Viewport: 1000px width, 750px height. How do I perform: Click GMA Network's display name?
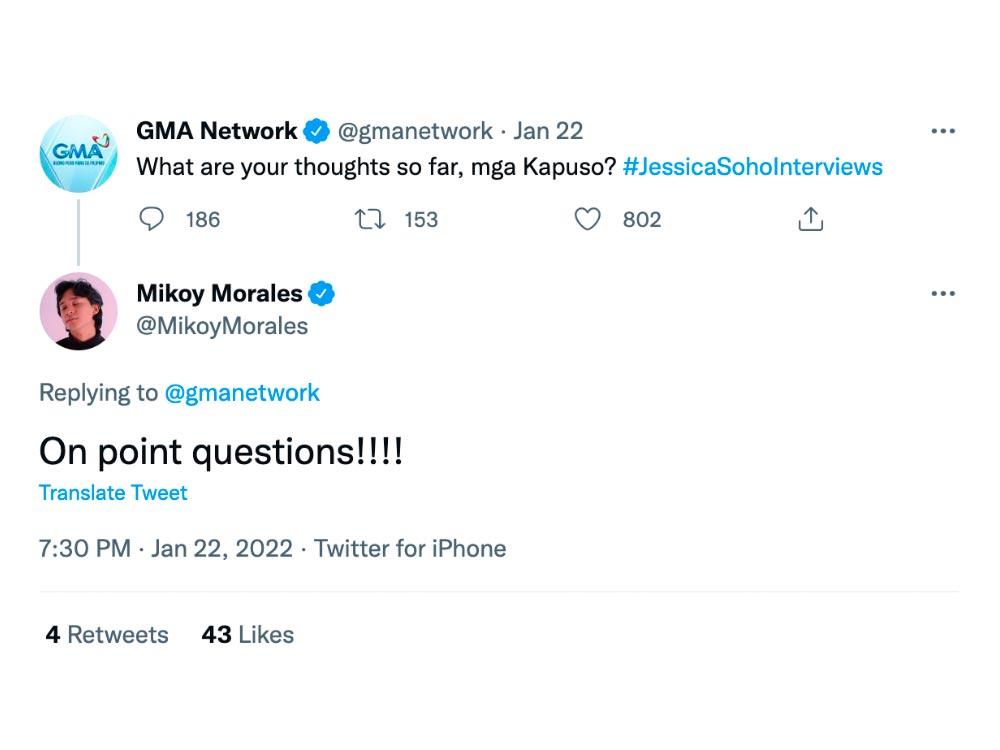pos(216,130)
